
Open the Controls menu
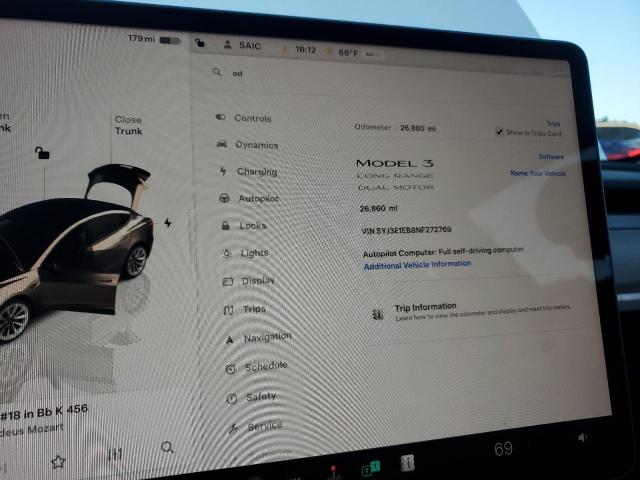coord(251,118)
